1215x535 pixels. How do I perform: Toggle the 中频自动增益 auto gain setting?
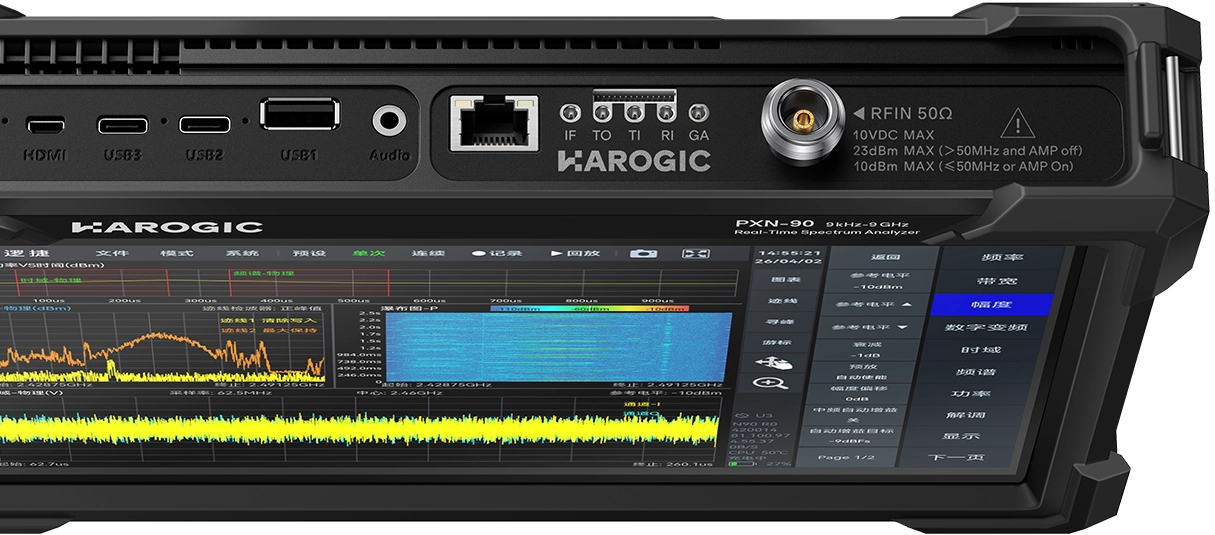pyautogui.click(x=866, y=415)
